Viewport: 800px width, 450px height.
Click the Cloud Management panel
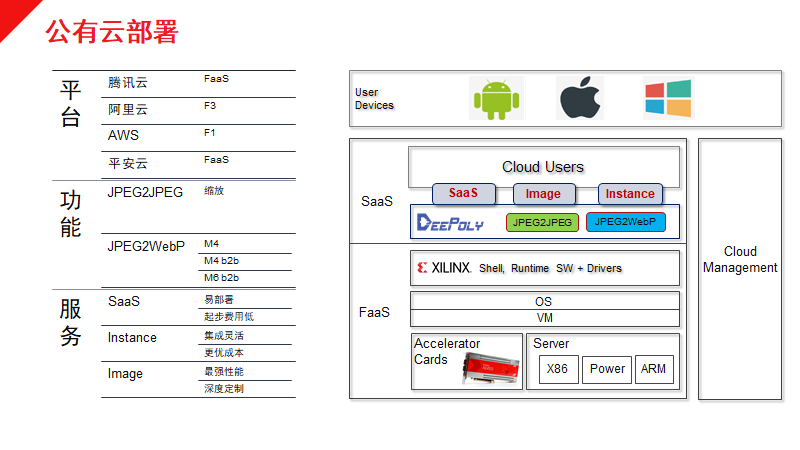(x=740, y=260)
